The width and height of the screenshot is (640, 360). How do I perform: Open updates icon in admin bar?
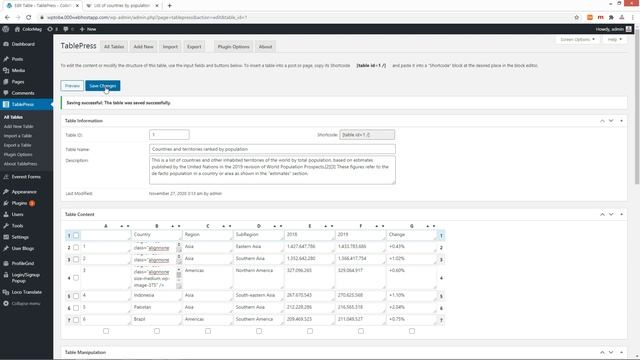[x=50, y=29]
